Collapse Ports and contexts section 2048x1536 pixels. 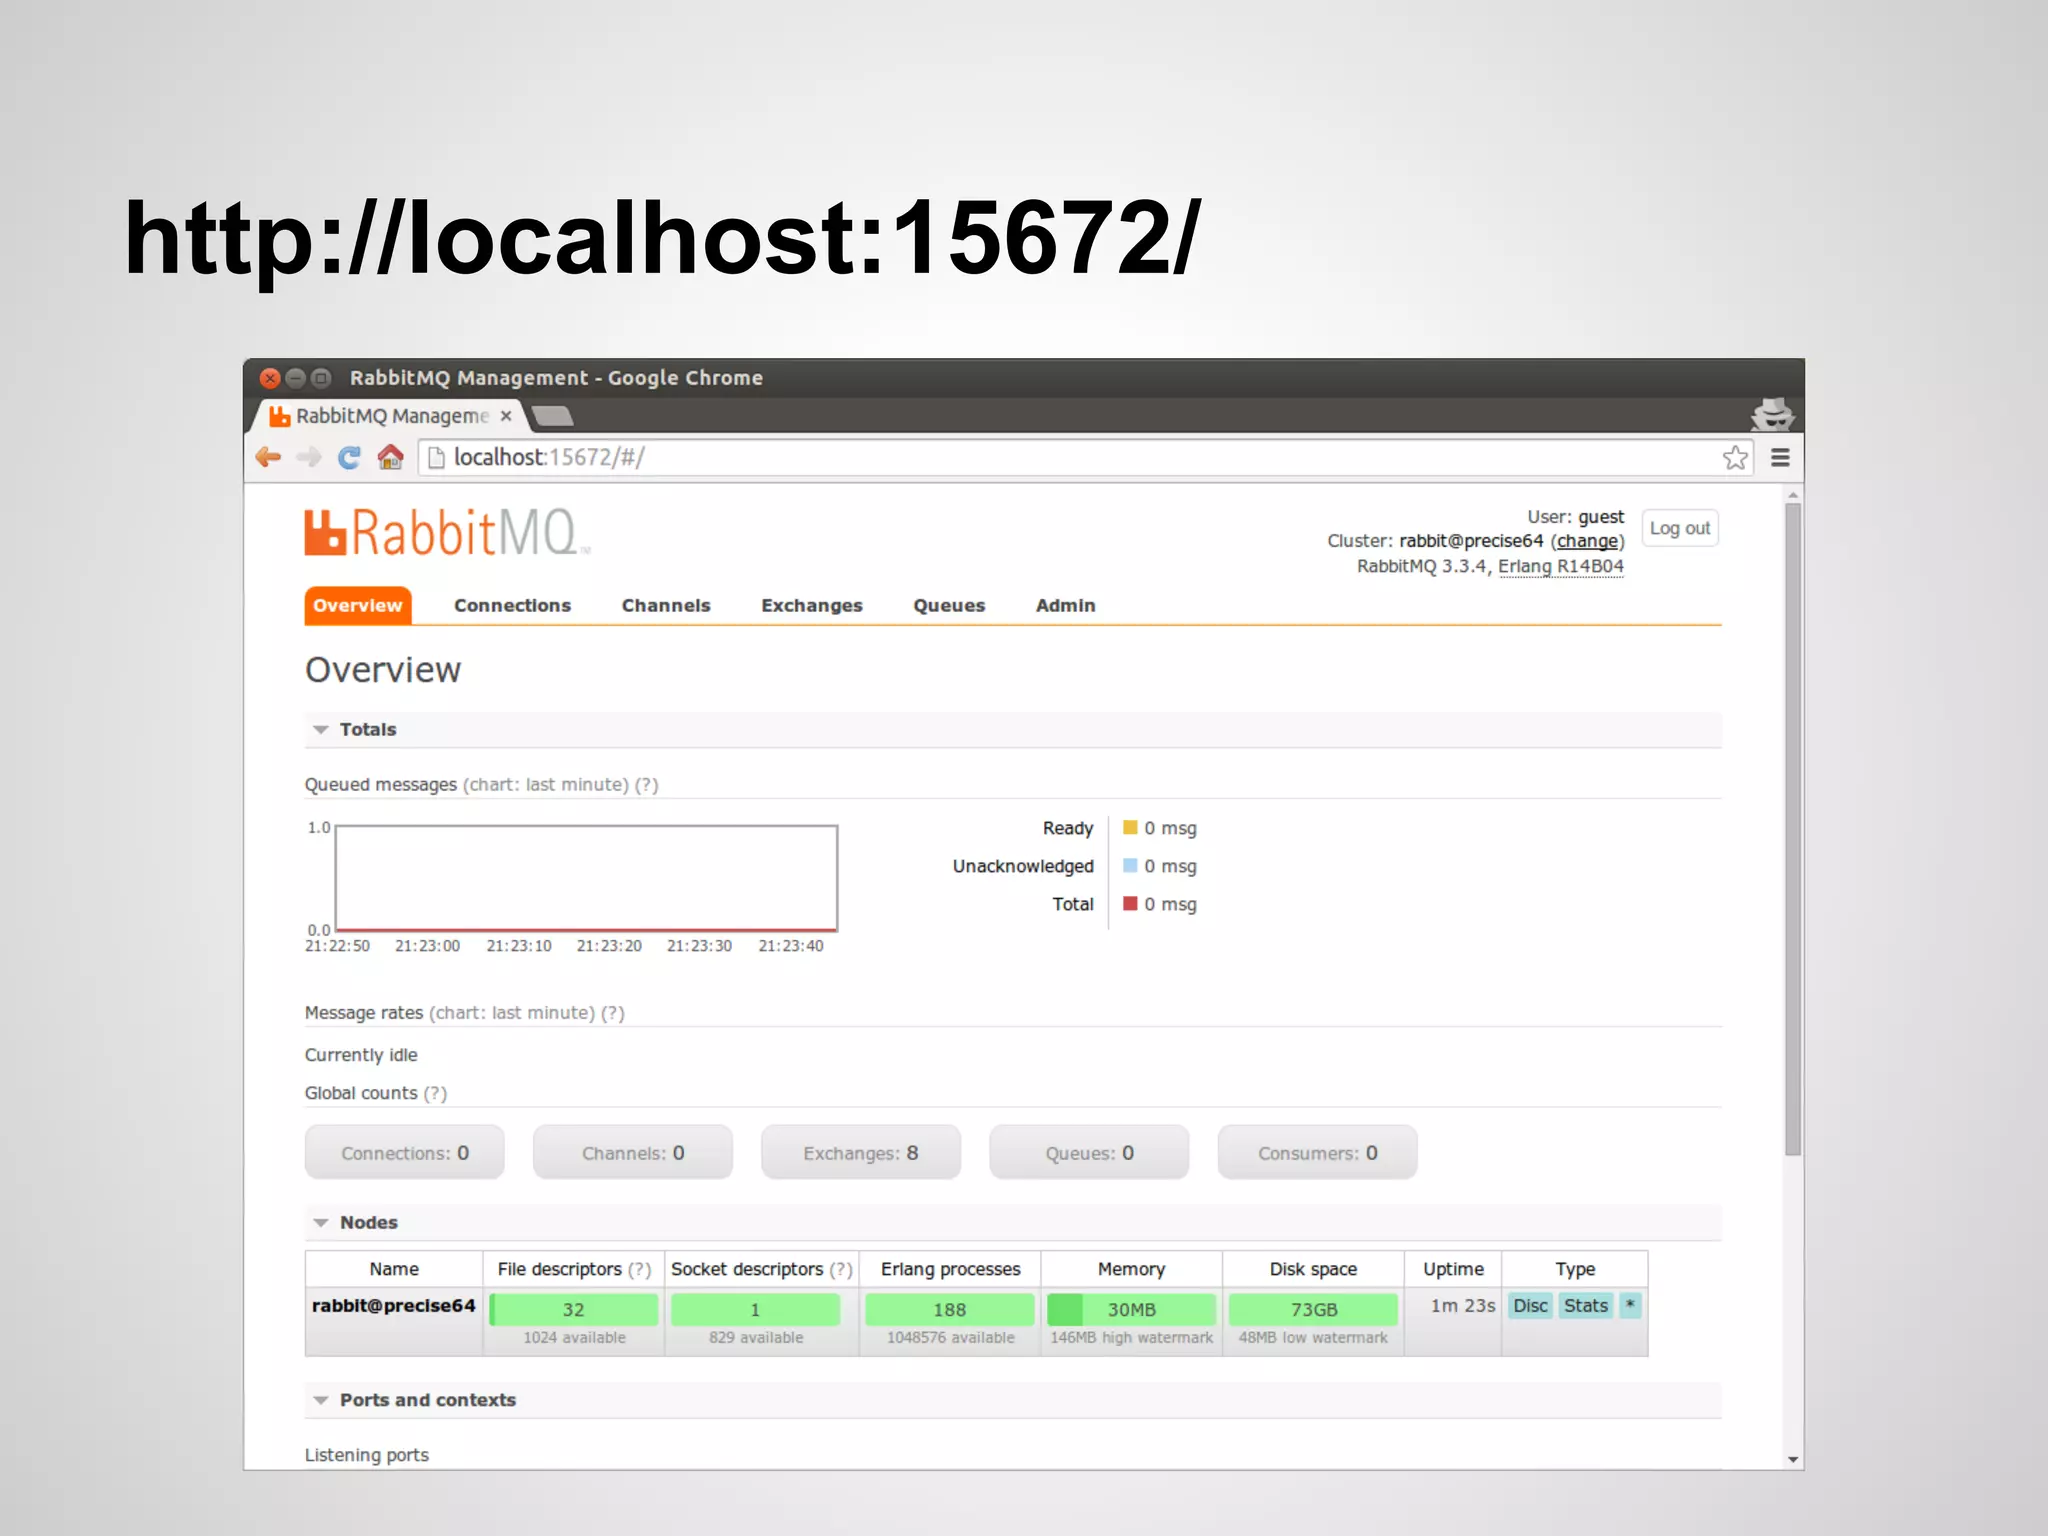click(x=427, y=1400)
